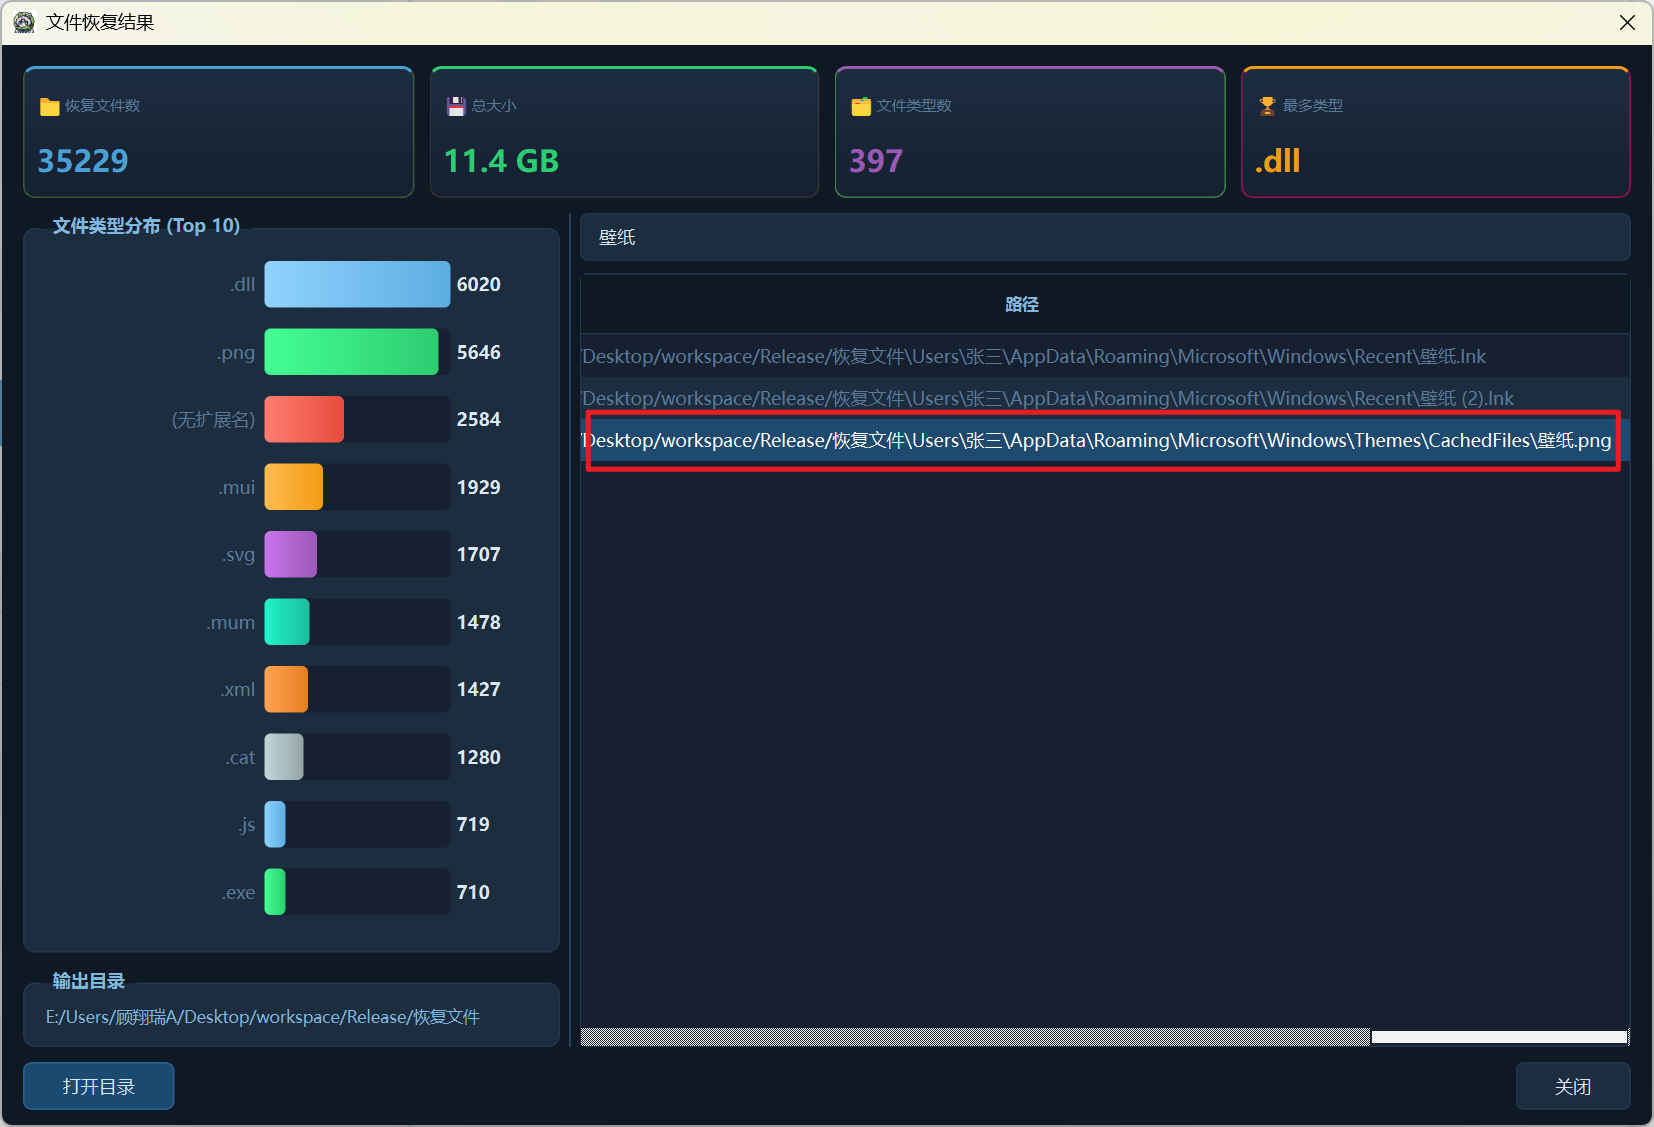Click the blue .dll distribution bar

pyautogui.click(x=357, y=284)
